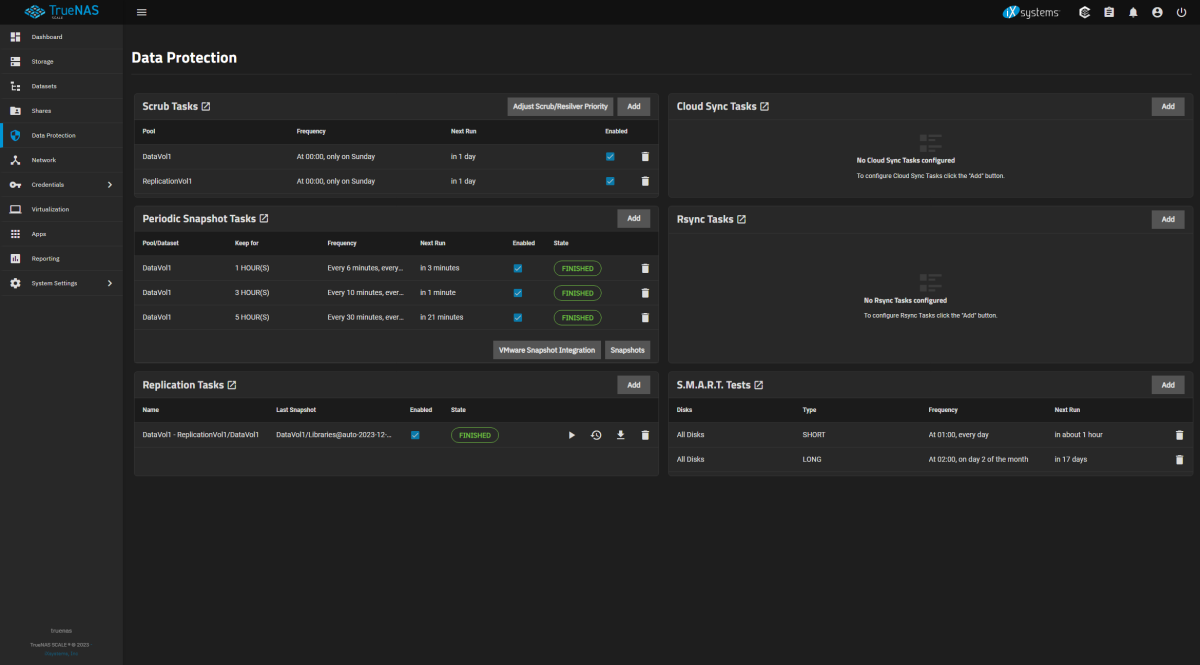Click the iXsystems logo

pos(1030,12)
